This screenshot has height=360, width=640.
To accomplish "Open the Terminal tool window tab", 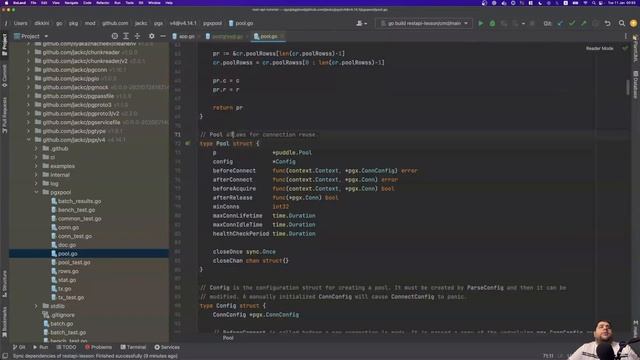I will (x=133, y=347).
